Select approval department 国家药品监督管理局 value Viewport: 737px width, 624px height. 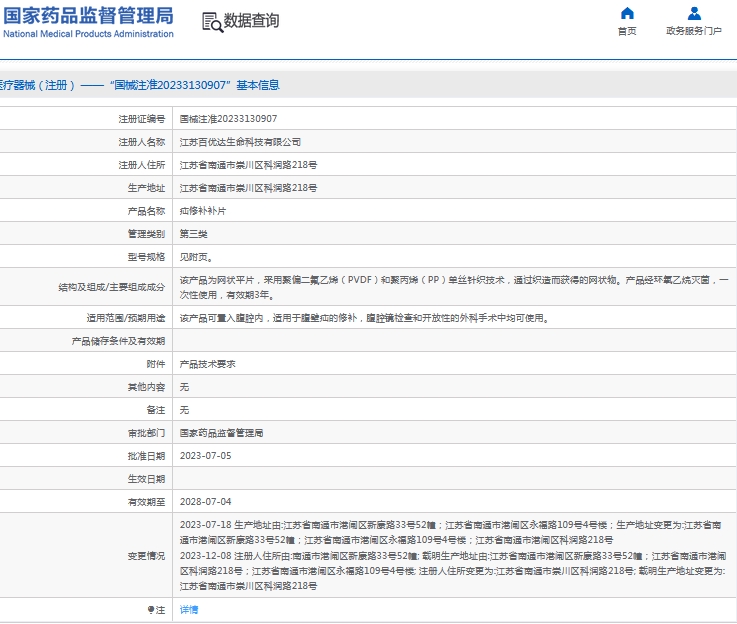coord(221,433)
